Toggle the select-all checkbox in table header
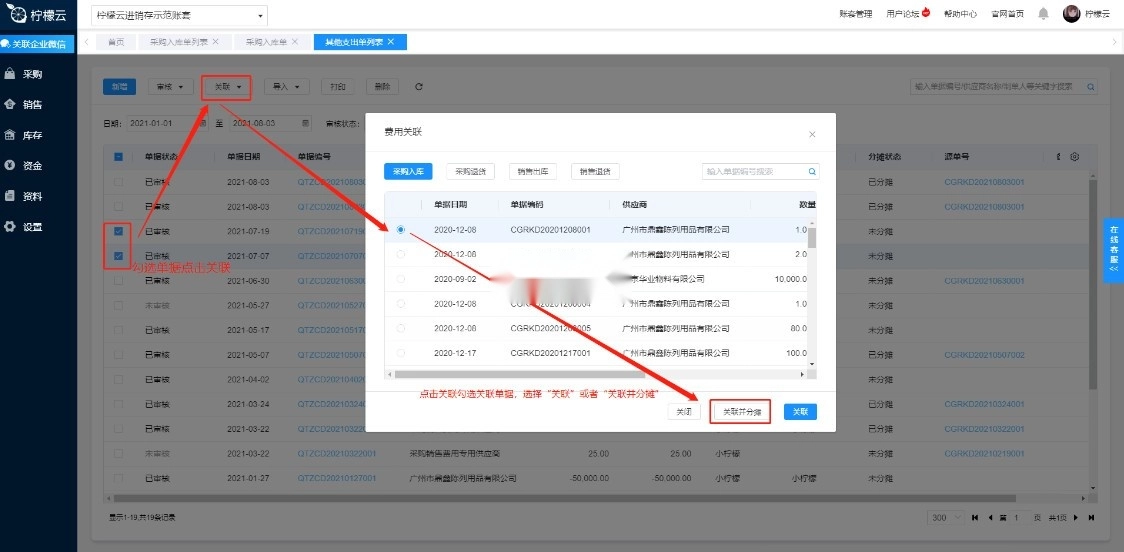Image resolution: width=1124 pixels, height=552 pixels. pos(119,157)
